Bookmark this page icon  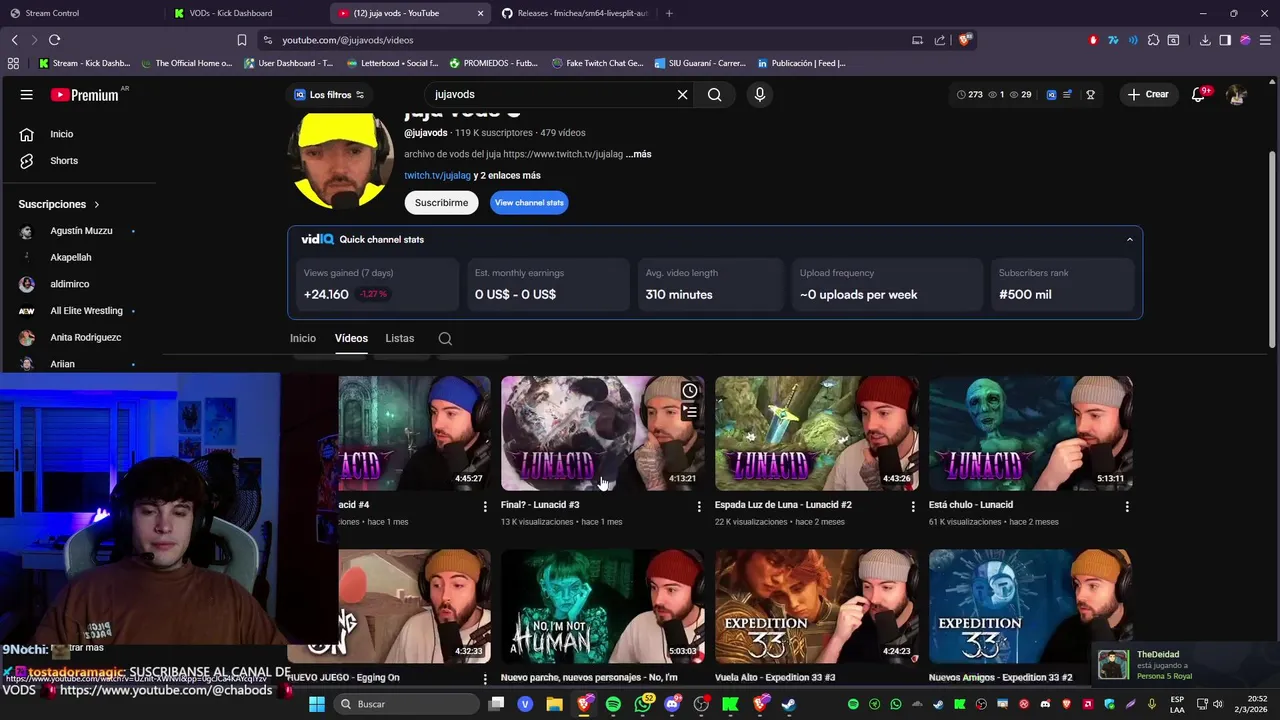click(x=241, y=40)
